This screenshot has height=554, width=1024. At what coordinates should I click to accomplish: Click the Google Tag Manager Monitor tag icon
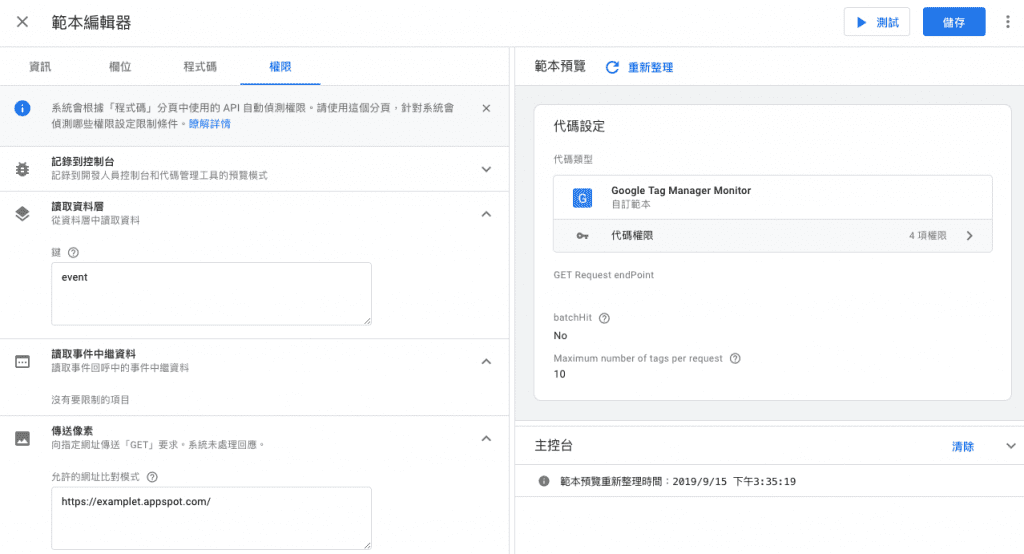[583, 197]
